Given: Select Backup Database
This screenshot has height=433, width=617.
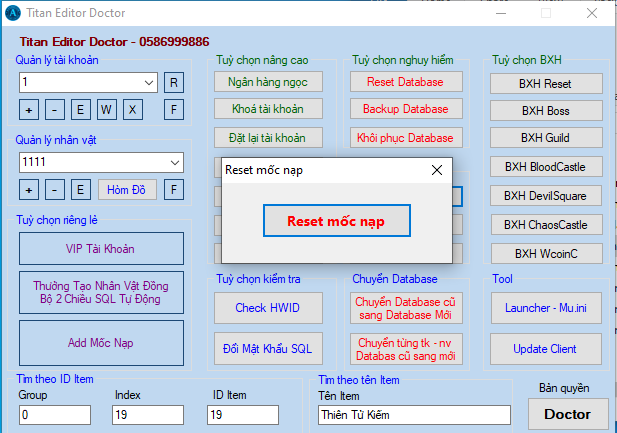Looking at the screenshot, I should click(x=405, y=109).
